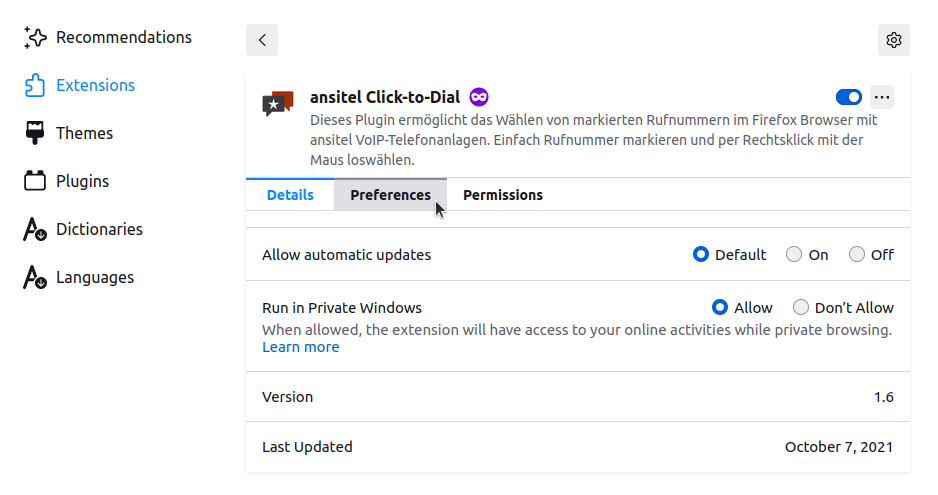Viewport: 938px width, 495px height.
Task: Select Default for automatic updates
Action: click(701, 255)
